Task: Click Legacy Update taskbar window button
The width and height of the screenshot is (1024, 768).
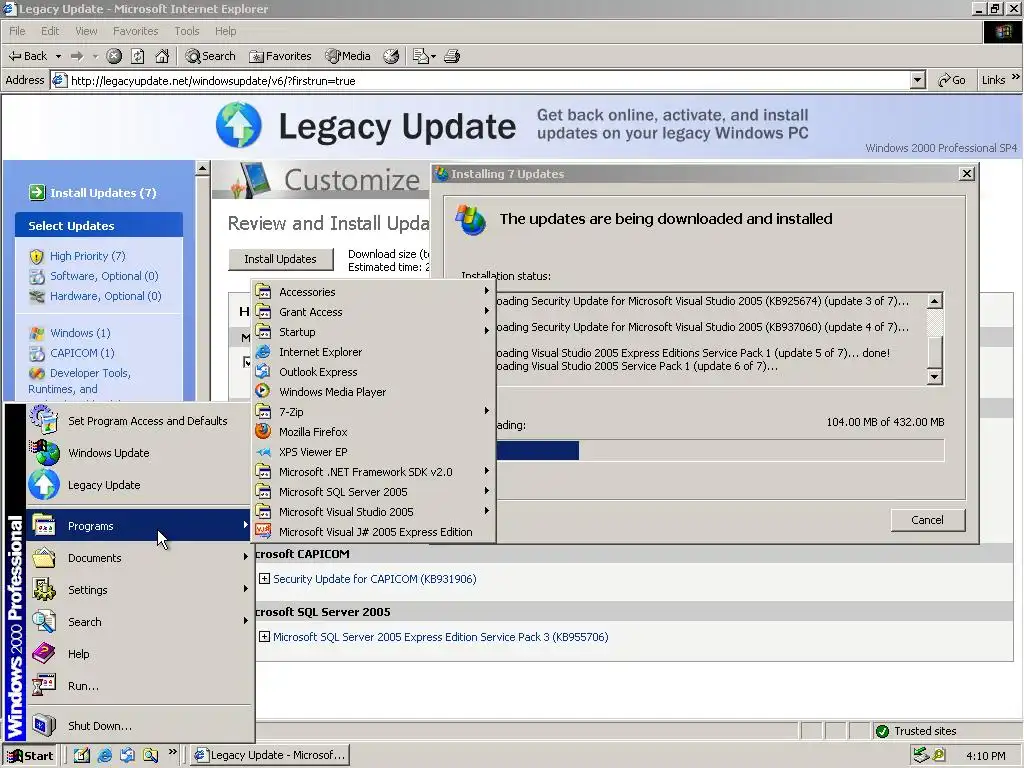Action: point(270,755)
